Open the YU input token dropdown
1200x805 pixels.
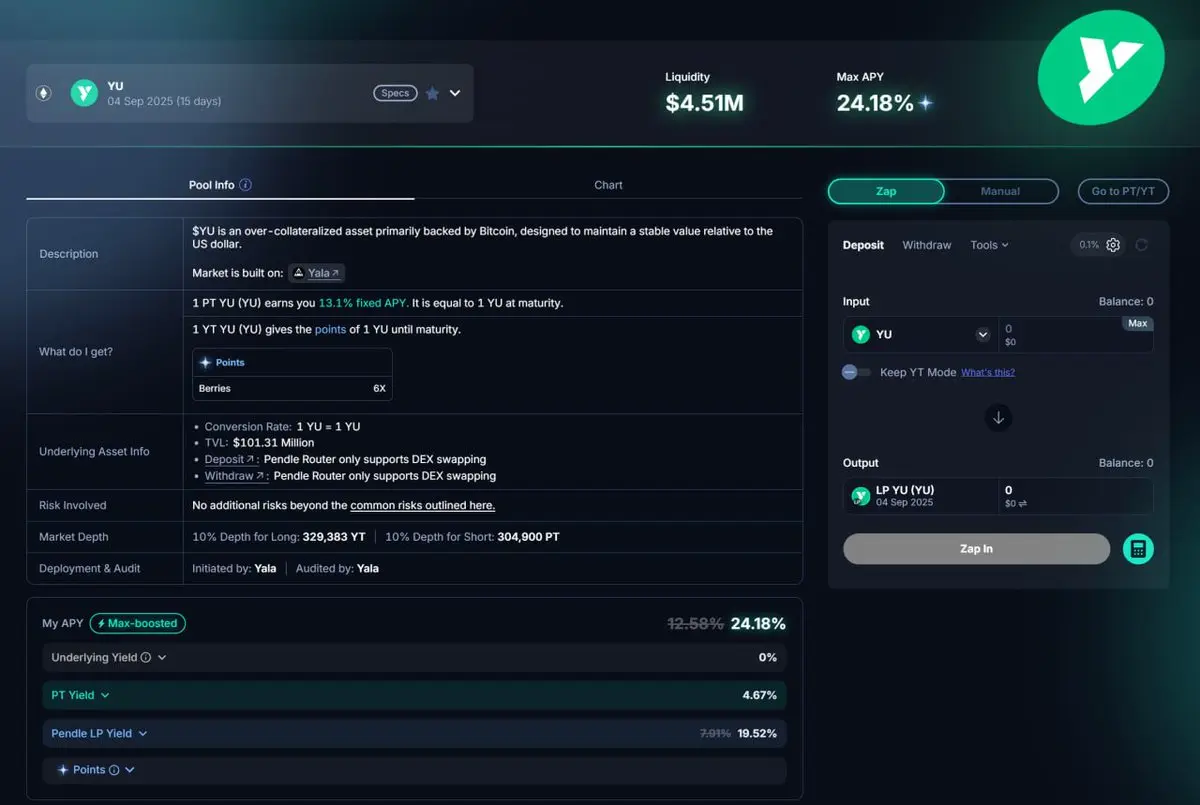click(921, 335)
